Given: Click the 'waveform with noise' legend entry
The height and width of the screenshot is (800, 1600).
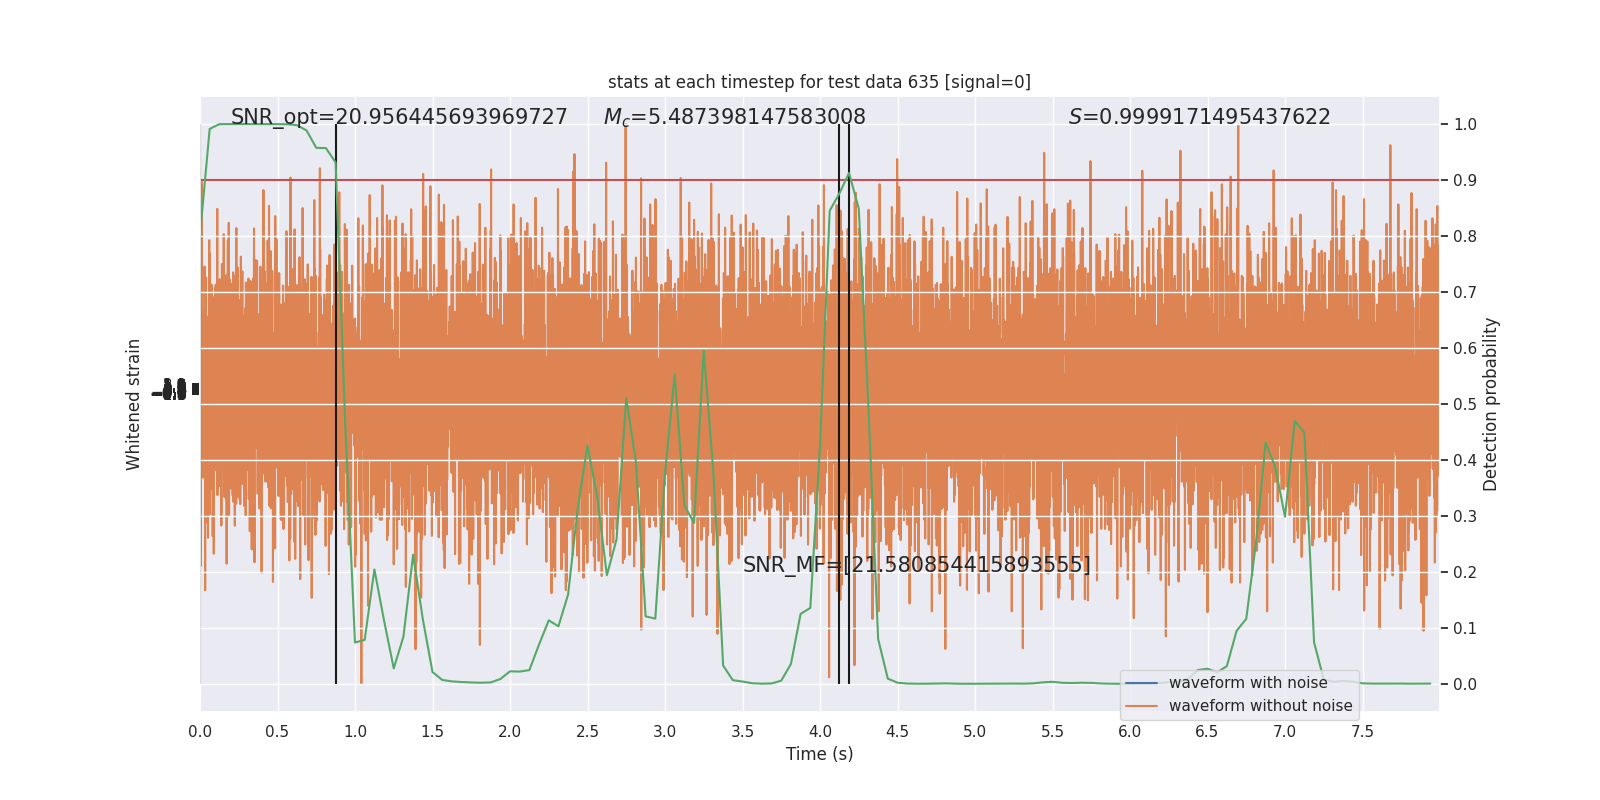Looking at the screenshot, I should point(1248,683).
